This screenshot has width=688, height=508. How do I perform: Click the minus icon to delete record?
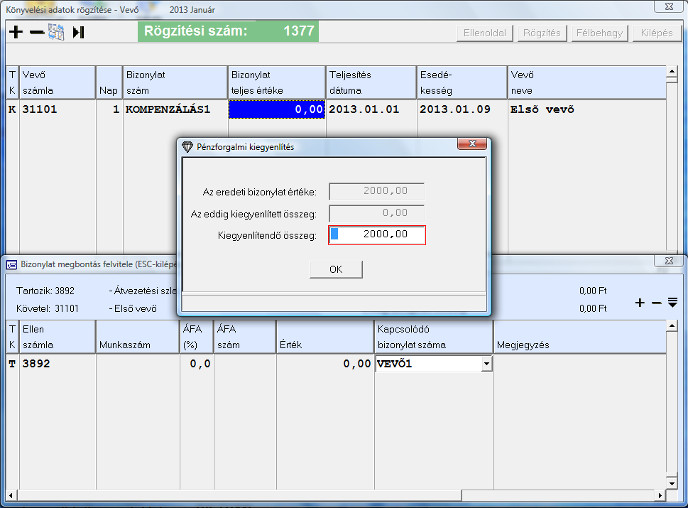[36, 32]
